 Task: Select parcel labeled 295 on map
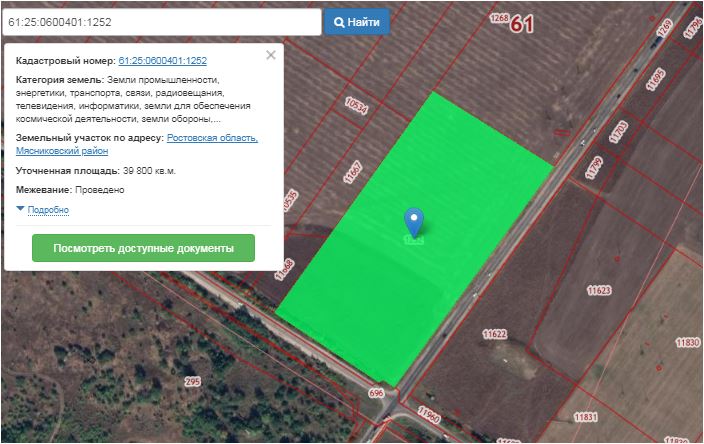point(192,381)
